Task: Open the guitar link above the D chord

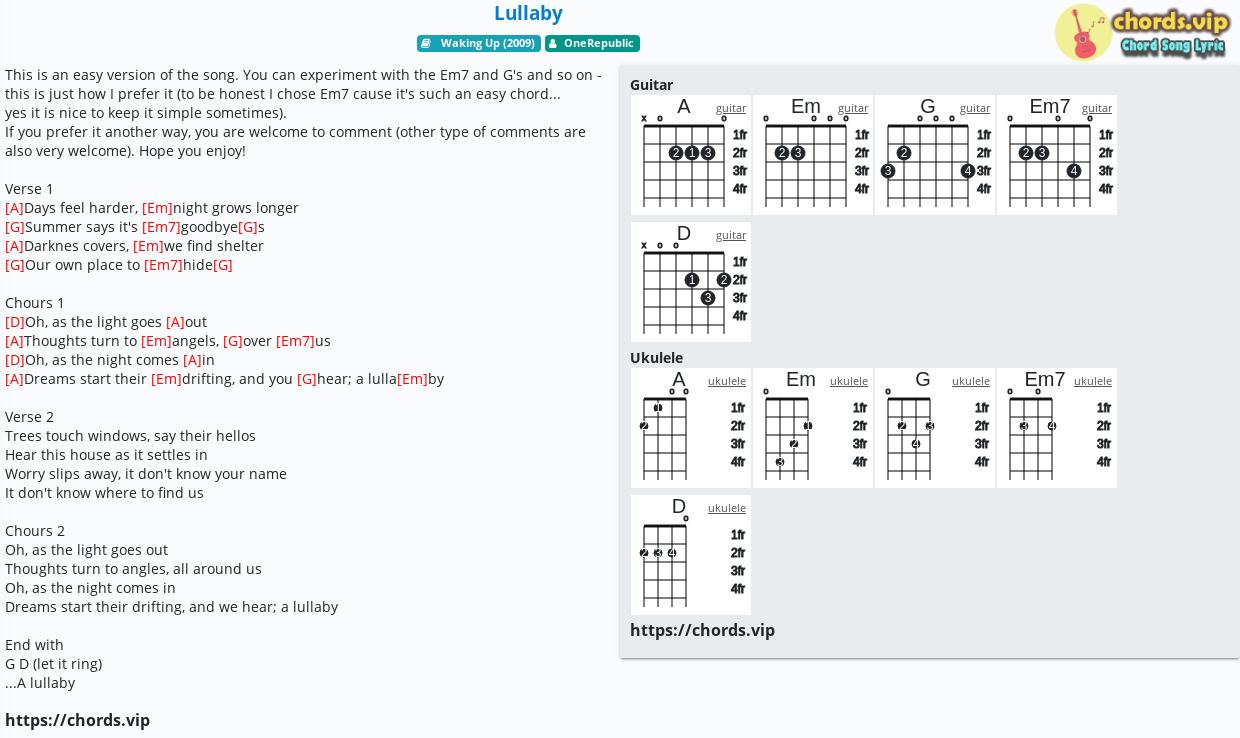Action: (x=731, y=235)
